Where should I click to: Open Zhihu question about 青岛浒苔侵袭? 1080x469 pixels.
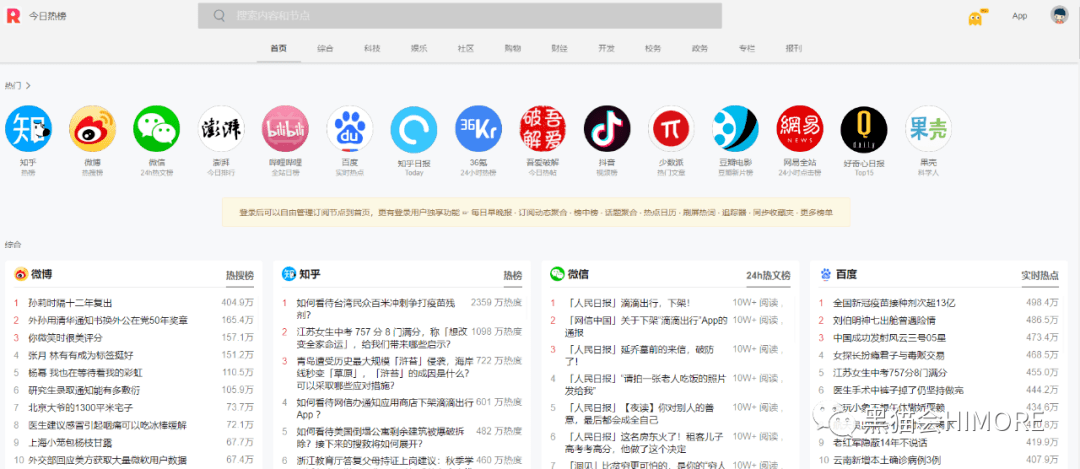tap(383, 373)
